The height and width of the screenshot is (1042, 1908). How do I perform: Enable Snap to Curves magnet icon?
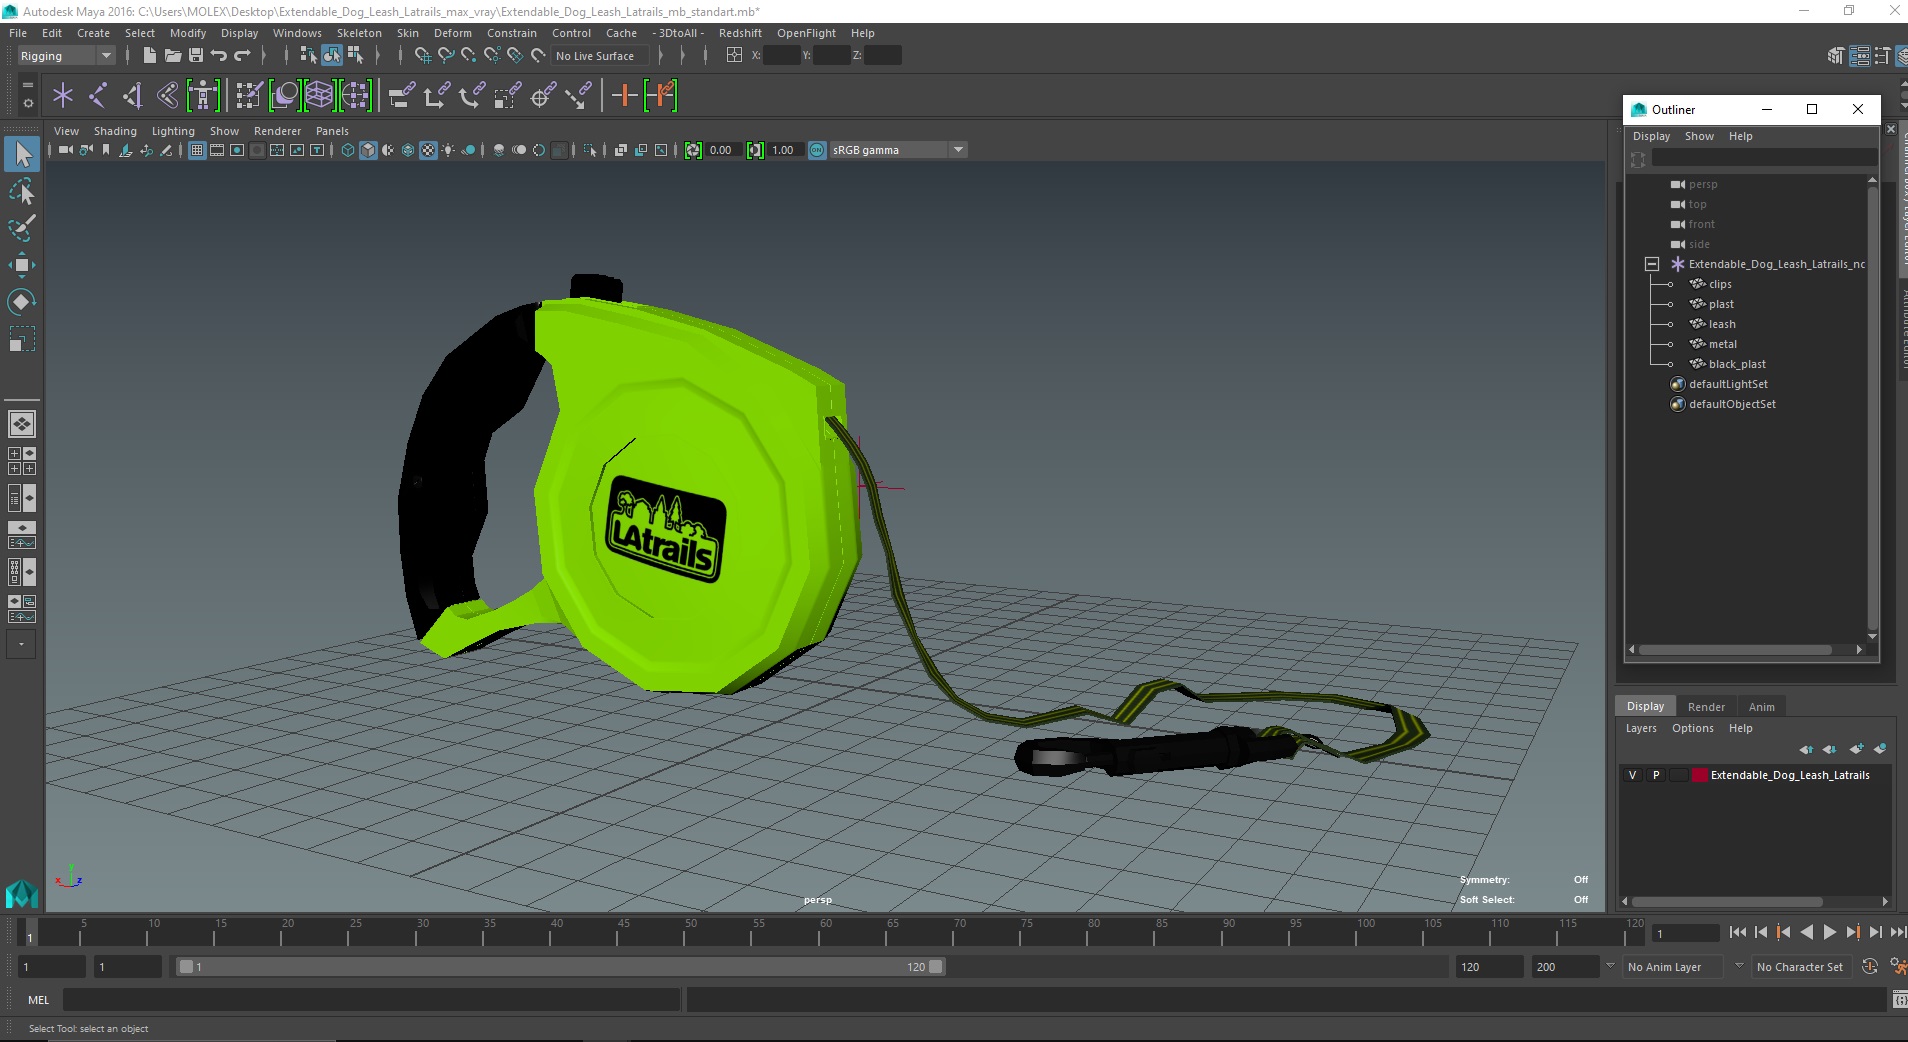[446, 56]
